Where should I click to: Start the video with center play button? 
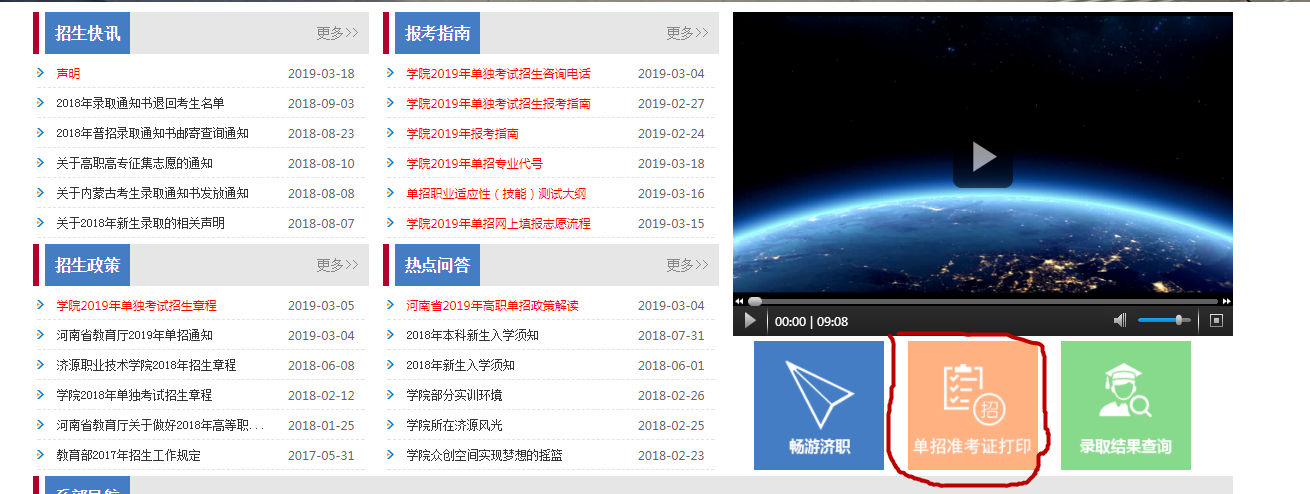coord(983,157)
